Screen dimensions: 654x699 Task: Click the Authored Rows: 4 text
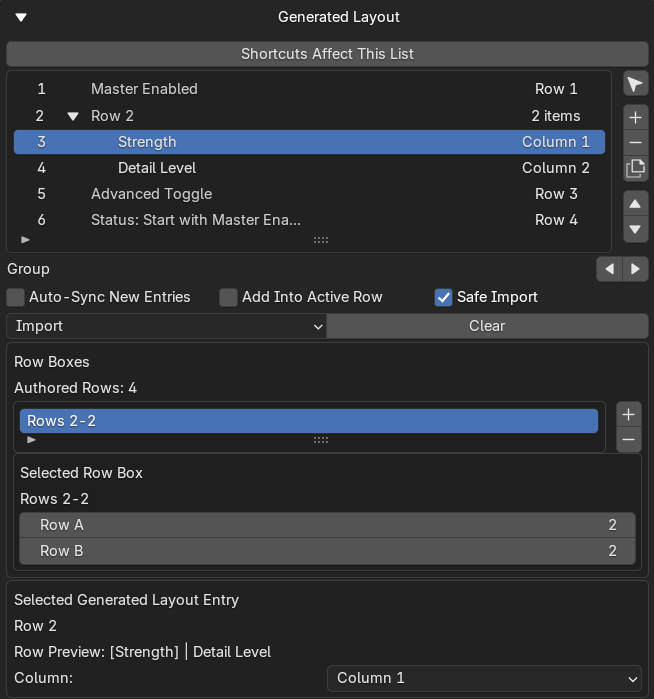75,388
